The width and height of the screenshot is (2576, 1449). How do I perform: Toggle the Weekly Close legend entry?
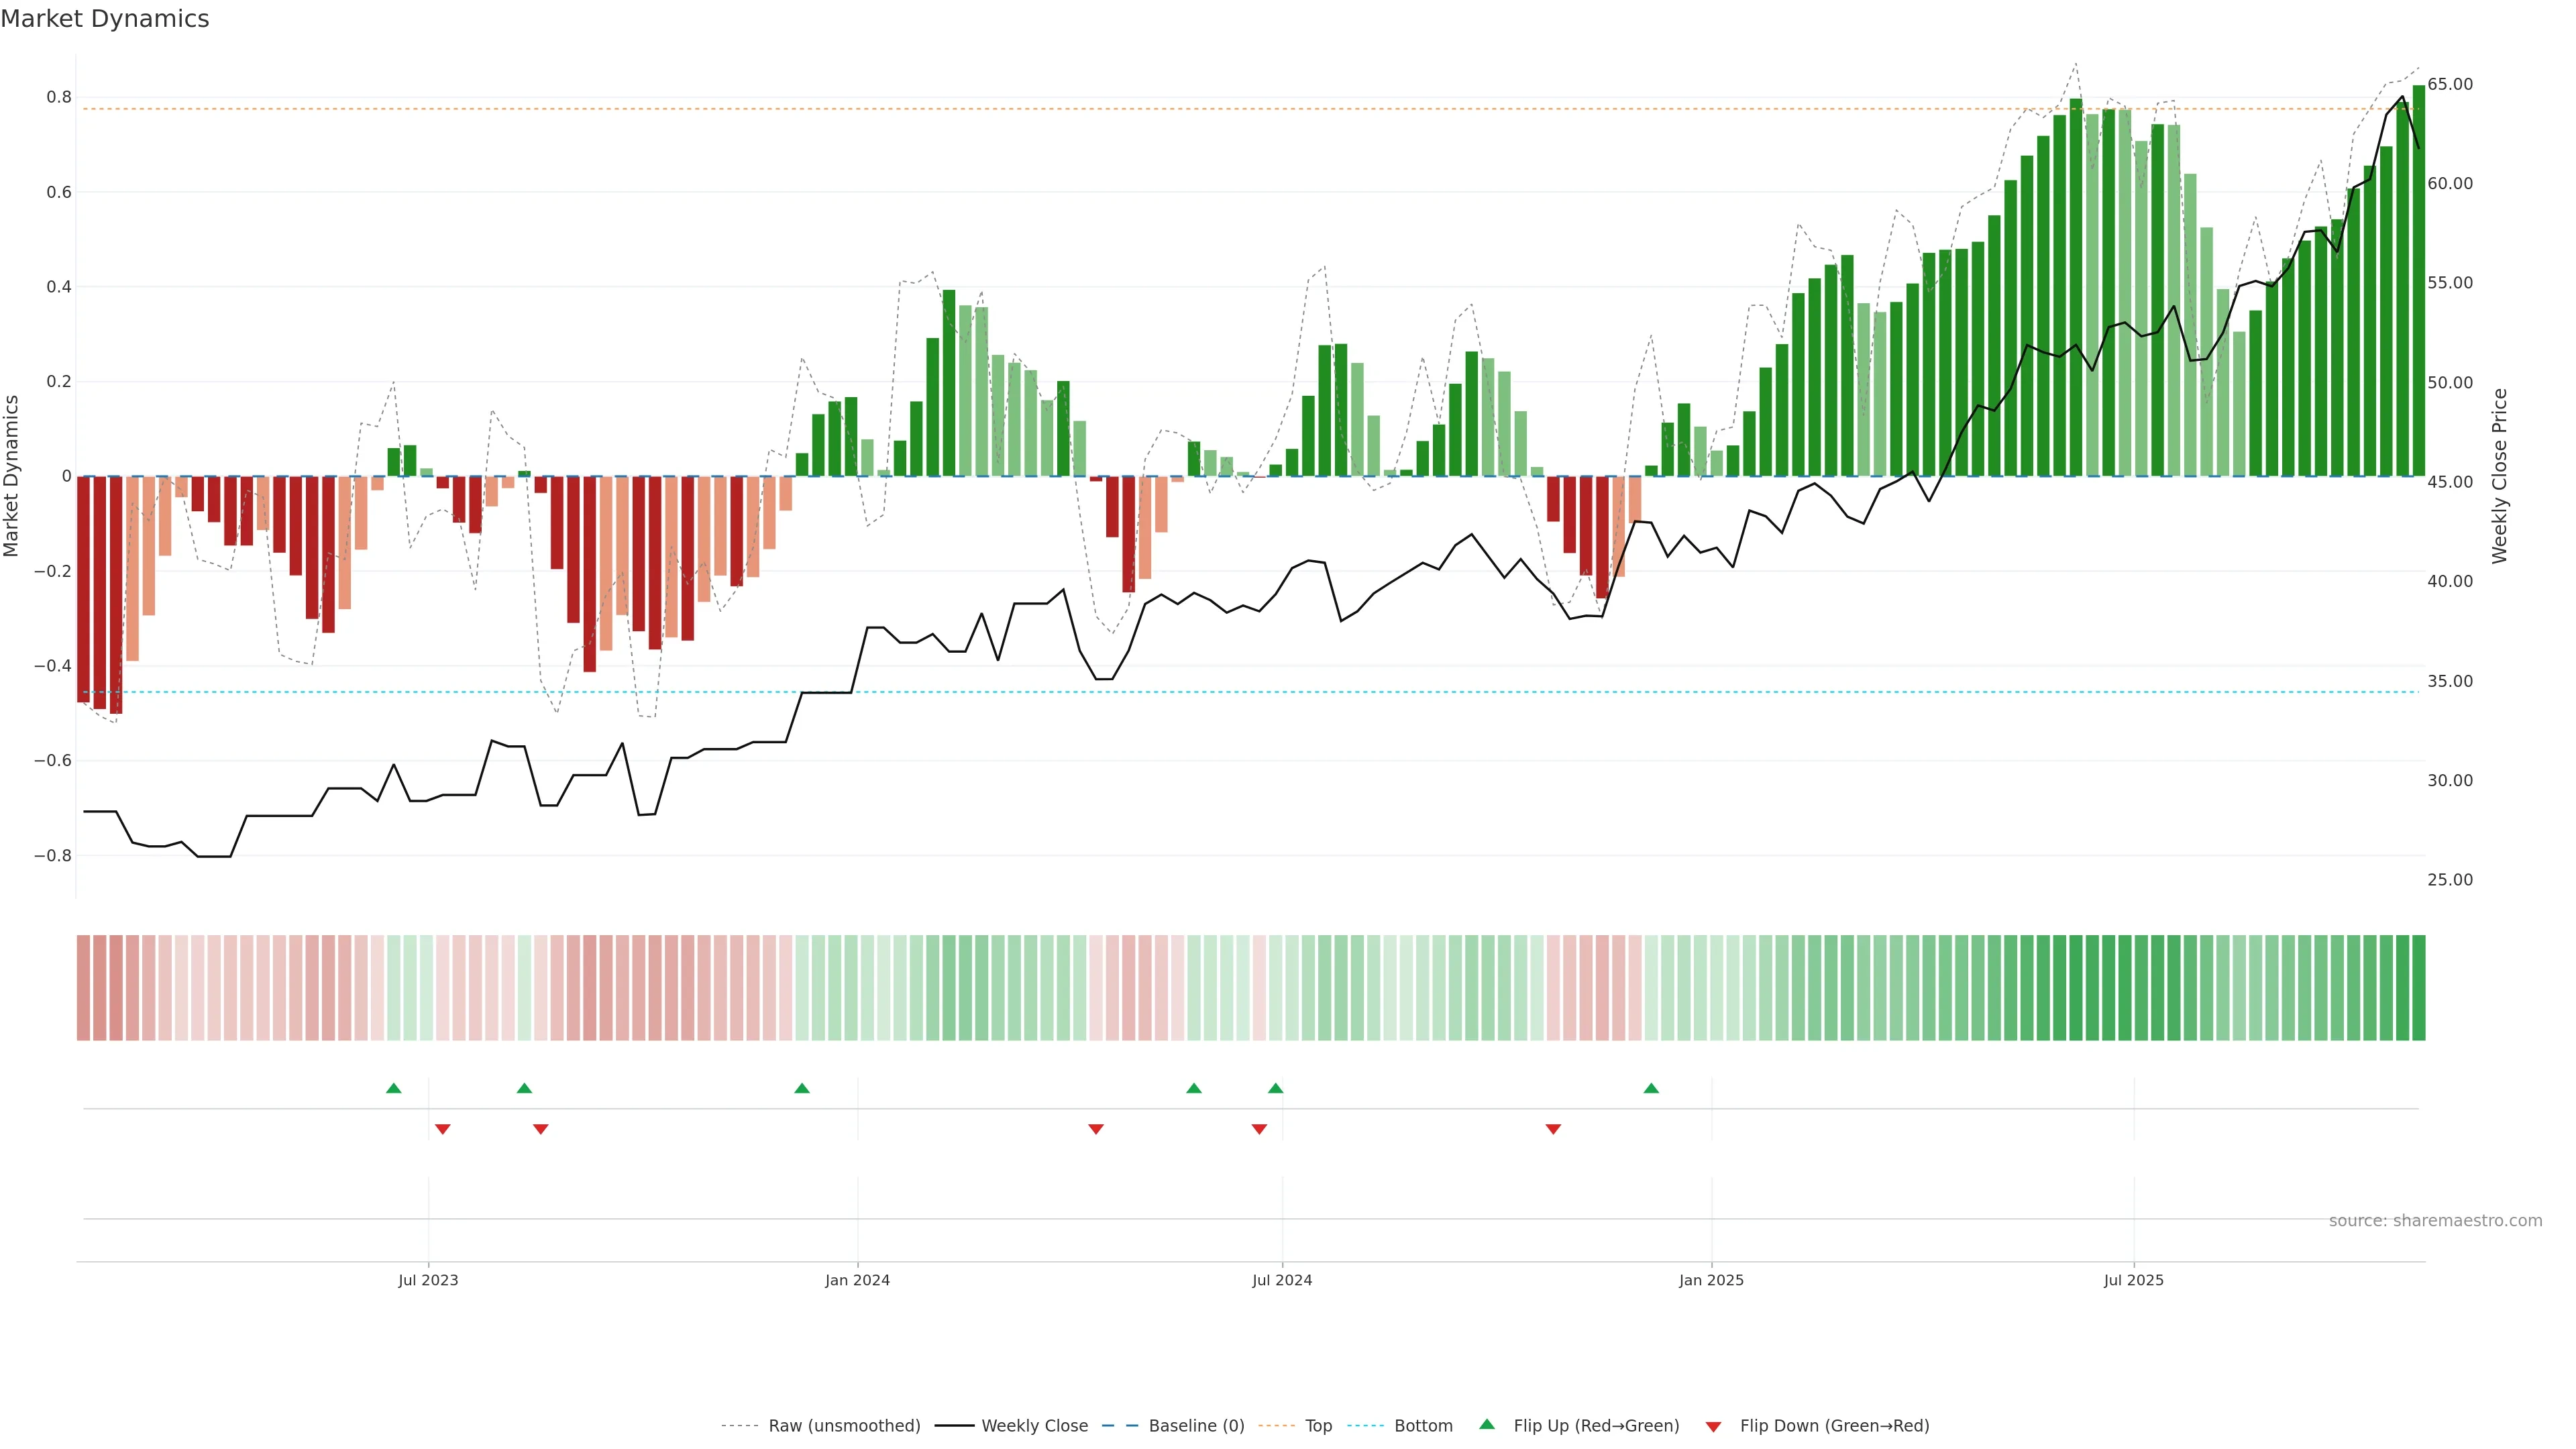(x=1034, y=1426)
